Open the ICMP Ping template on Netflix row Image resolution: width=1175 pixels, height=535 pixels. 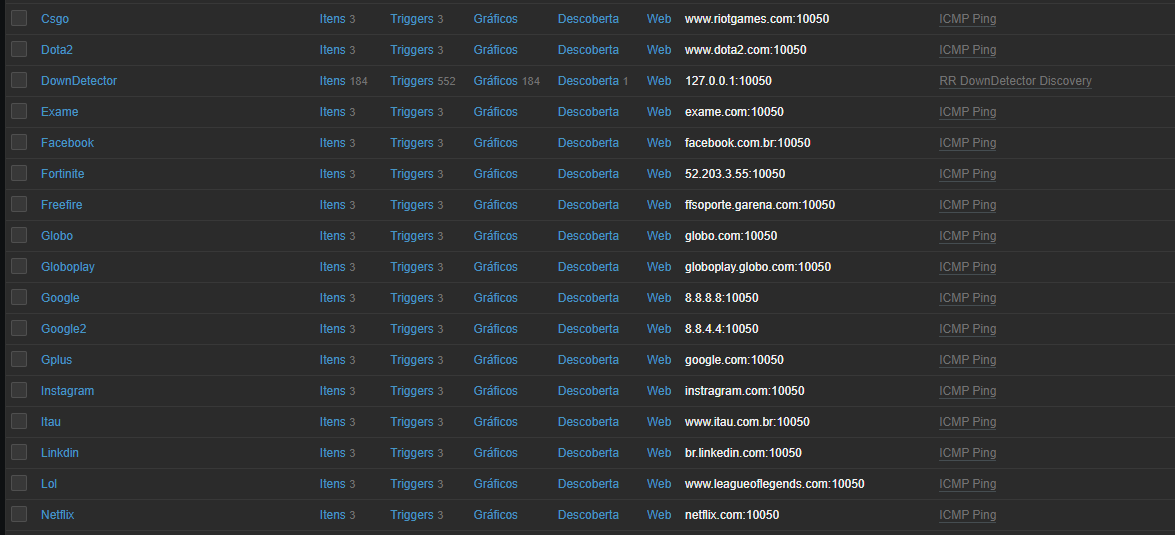967,515
